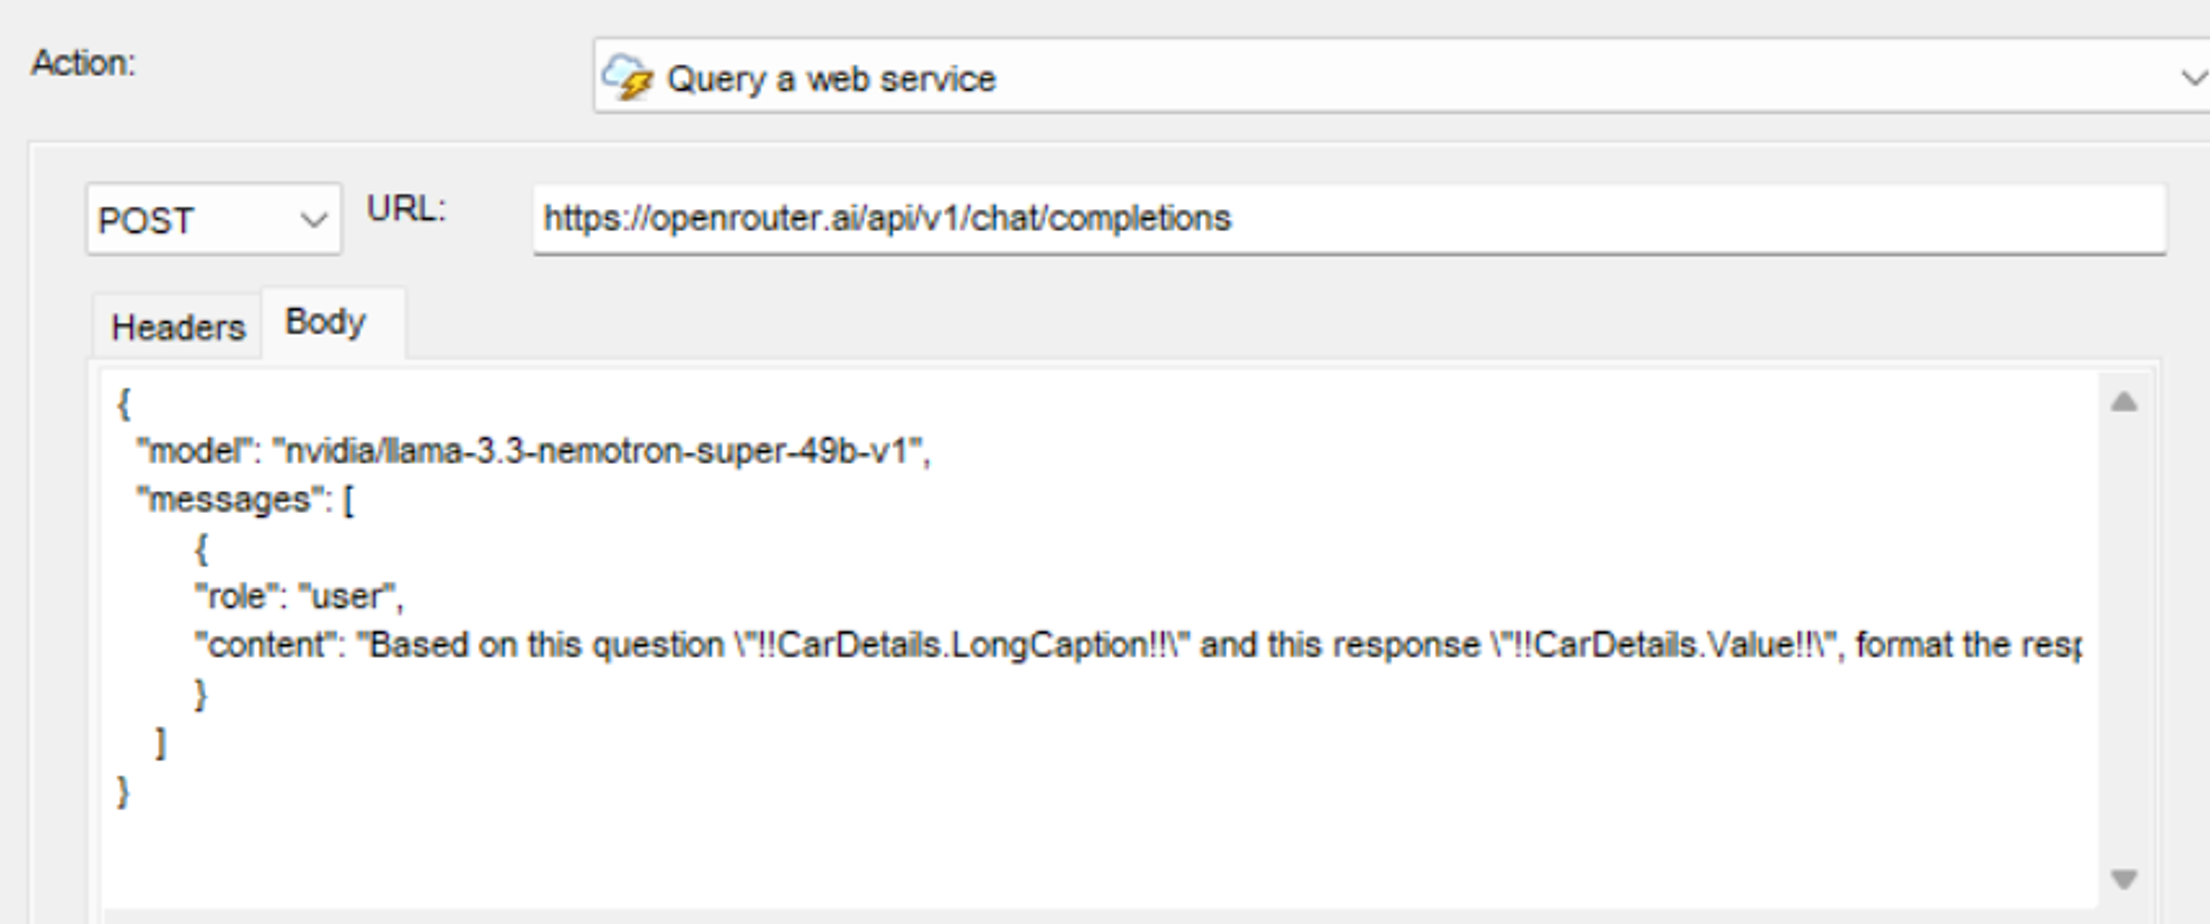Screen dimensions: 2210x924
Task: Open the POST method dropdown arrow
Action: 314,220
